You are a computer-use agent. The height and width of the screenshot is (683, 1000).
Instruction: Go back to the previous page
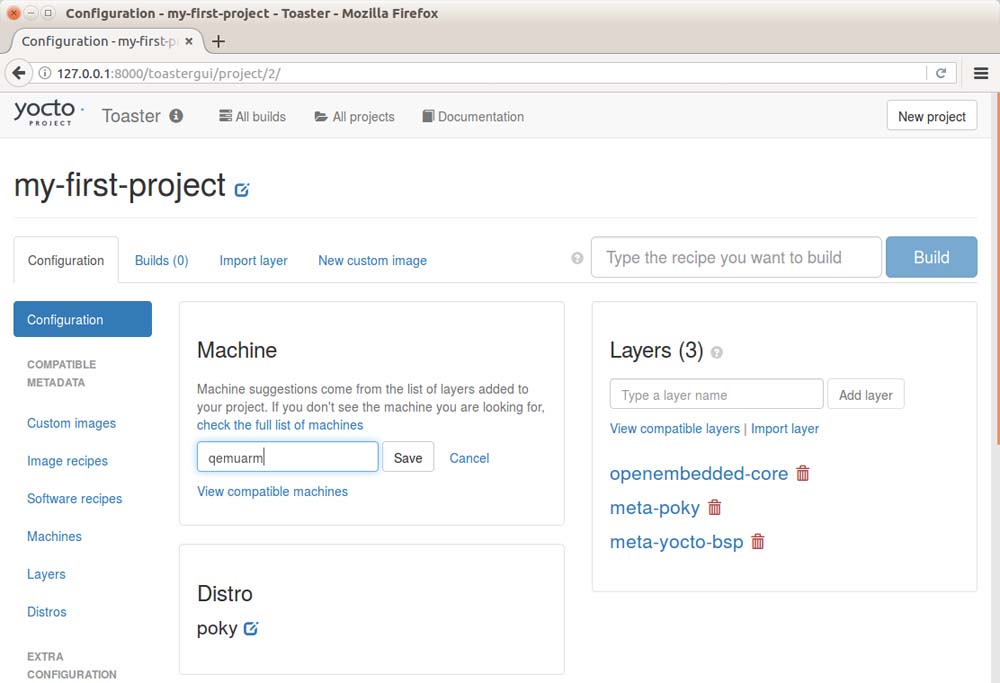19,73
